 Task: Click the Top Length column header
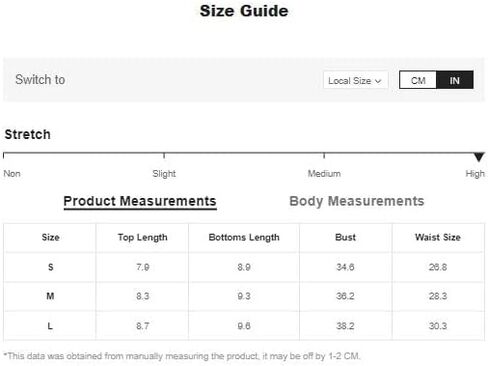coord(142,237)
